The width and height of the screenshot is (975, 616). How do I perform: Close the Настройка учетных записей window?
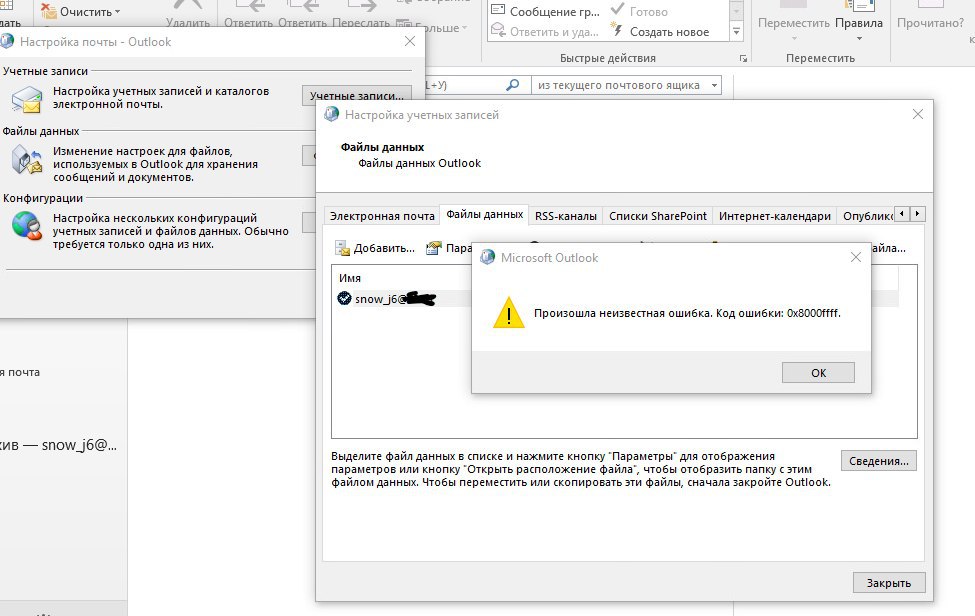[x=918, y=114]
